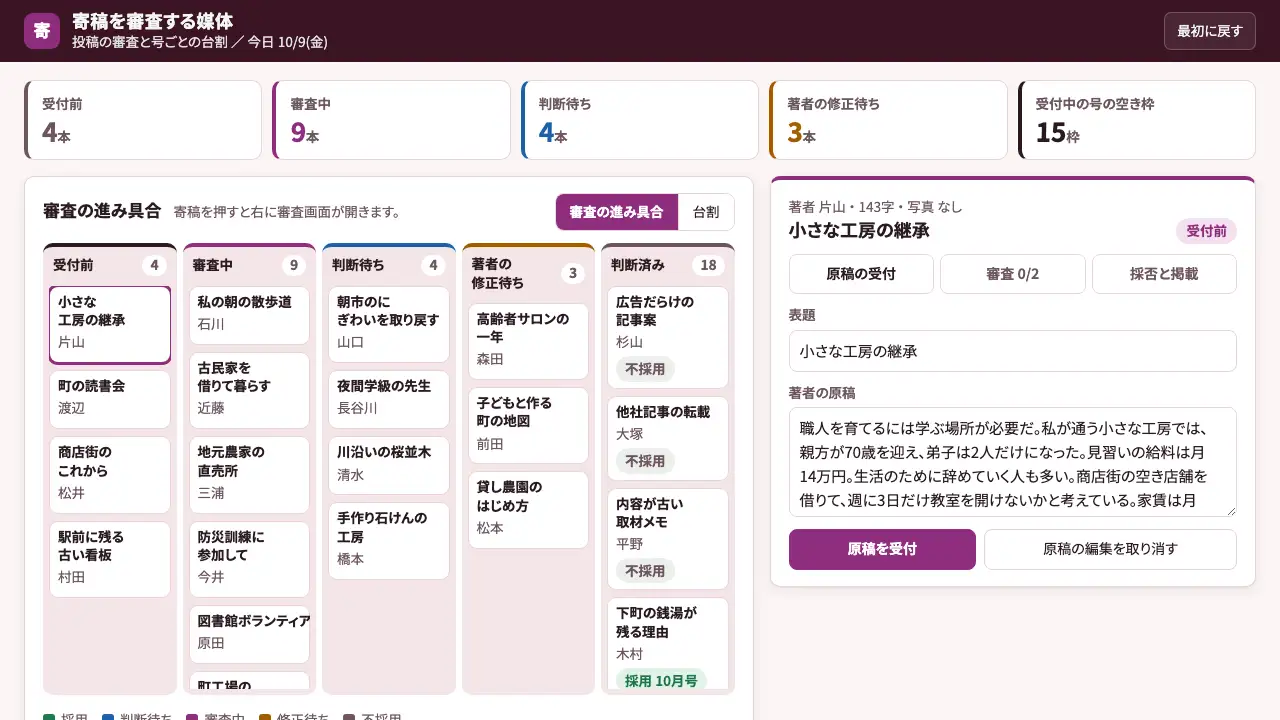Choose the 防災訓練に参加して card by 今井
The width and height of the screenshot is (1280, 720).
click(x=249, y=559)
